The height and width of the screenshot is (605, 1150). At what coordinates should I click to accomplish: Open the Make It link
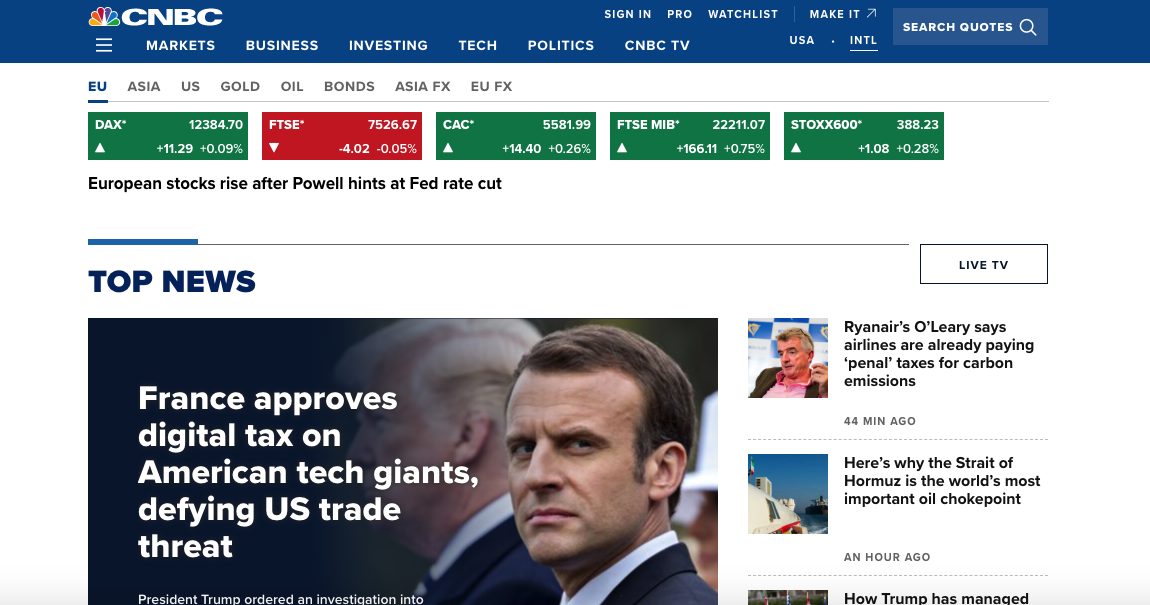point(835,14)
